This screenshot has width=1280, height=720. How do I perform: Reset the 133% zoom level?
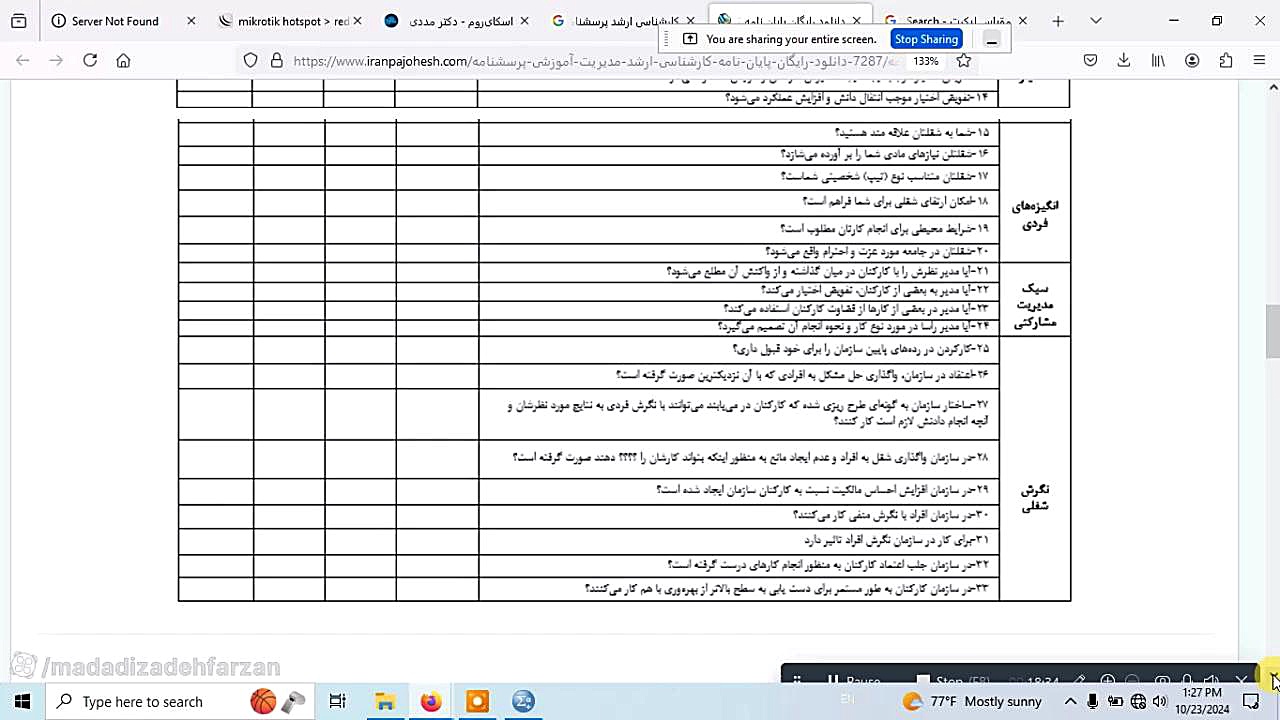pyautogui.click(x=926, y=61)
